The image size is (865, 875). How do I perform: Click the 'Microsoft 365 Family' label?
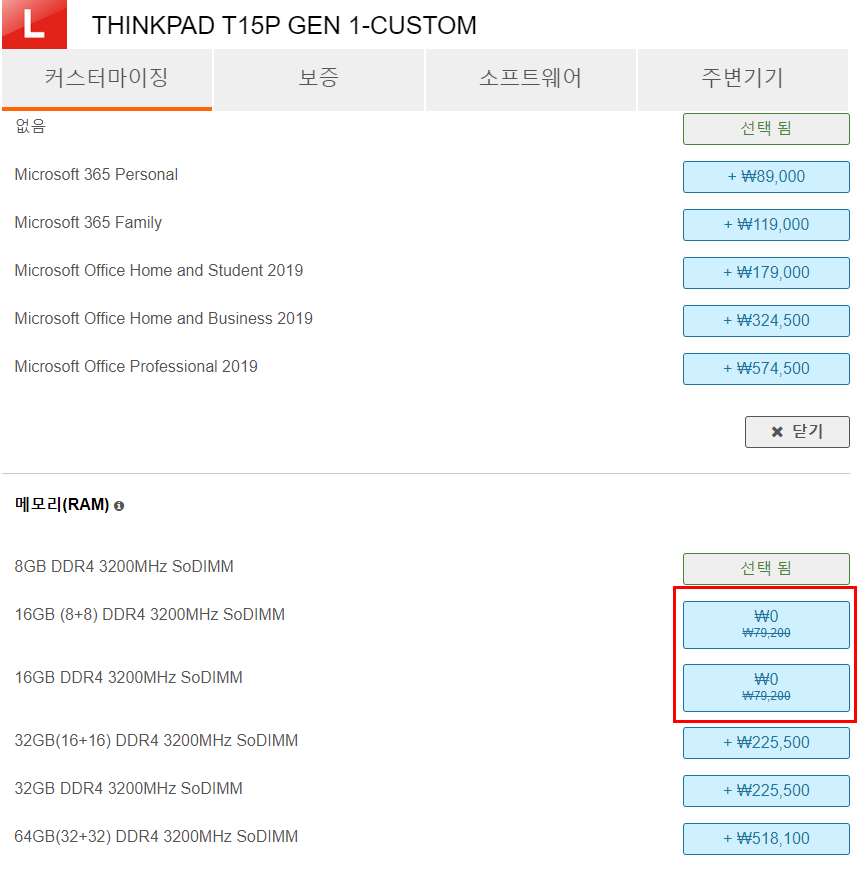(88, 223)
